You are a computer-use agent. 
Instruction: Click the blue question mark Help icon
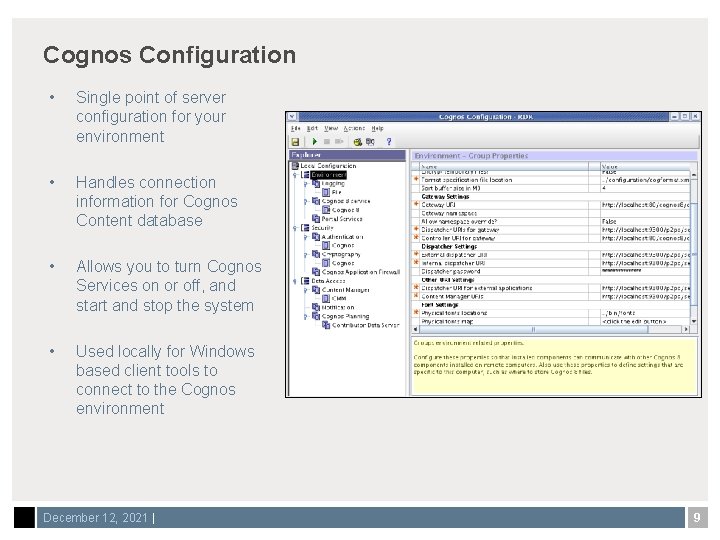tap(389, 142)
